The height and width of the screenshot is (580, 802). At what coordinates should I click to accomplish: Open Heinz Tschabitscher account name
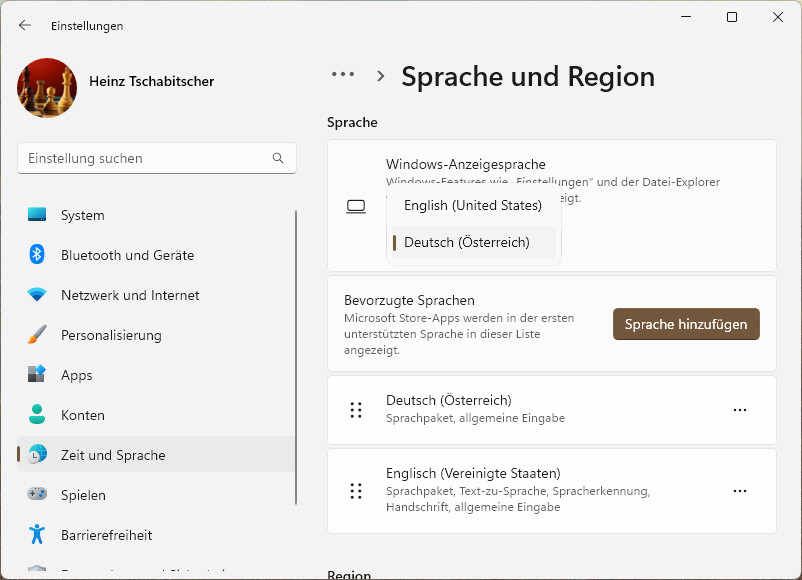(x=151, y=81)
